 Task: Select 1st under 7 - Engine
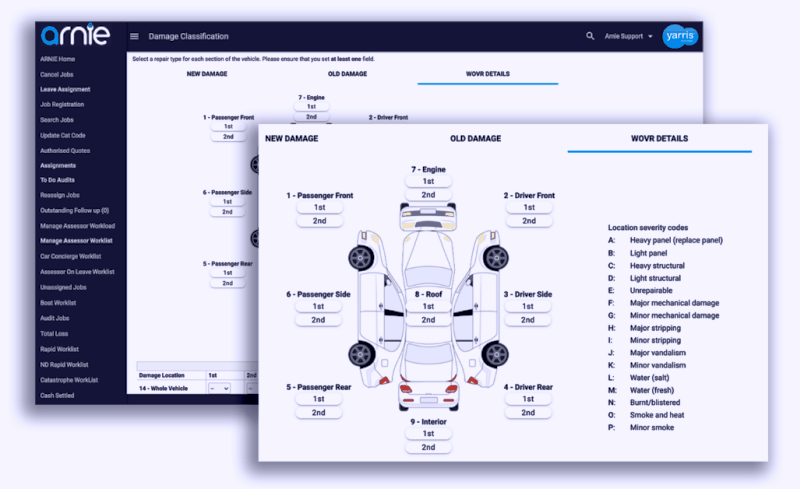(x=428, y=181)
